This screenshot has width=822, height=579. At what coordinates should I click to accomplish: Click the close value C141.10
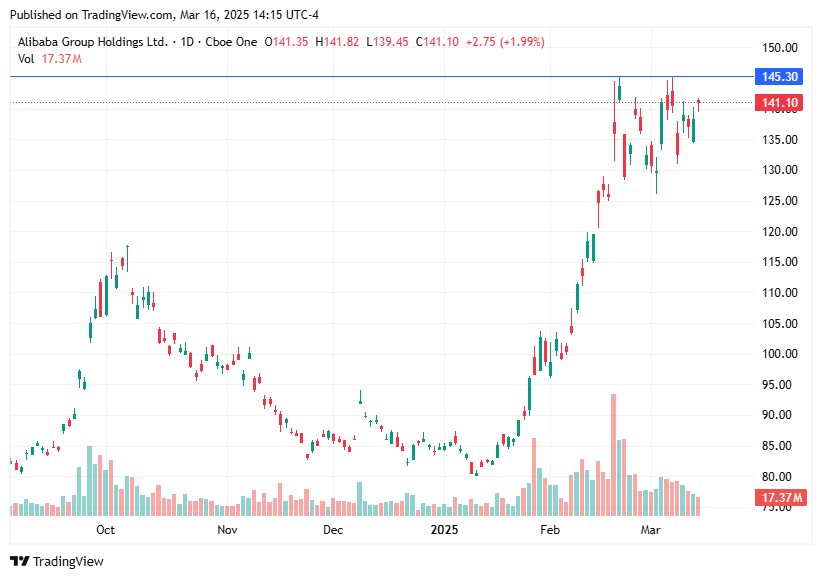[437, 42]
